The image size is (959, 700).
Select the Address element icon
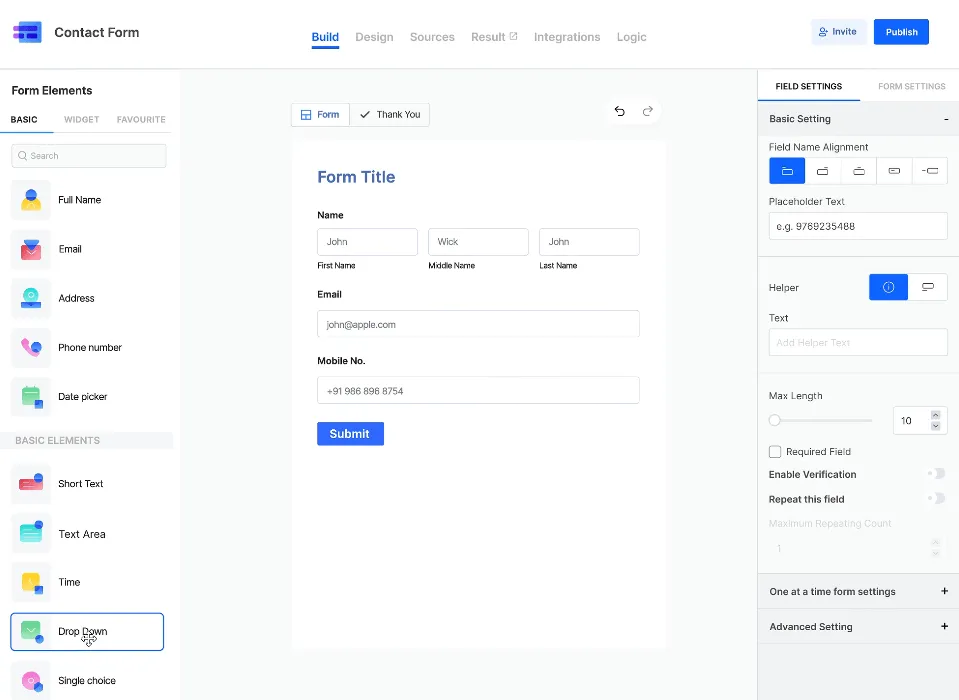31,298
